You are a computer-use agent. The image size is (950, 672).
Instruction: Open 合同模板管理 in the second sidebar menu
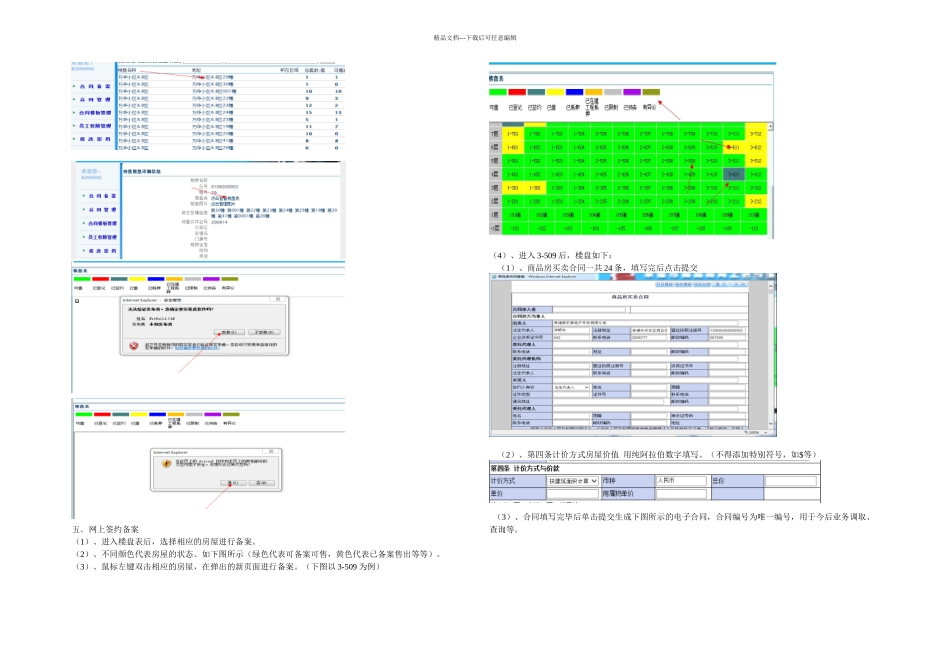click(x=100, y=223)
